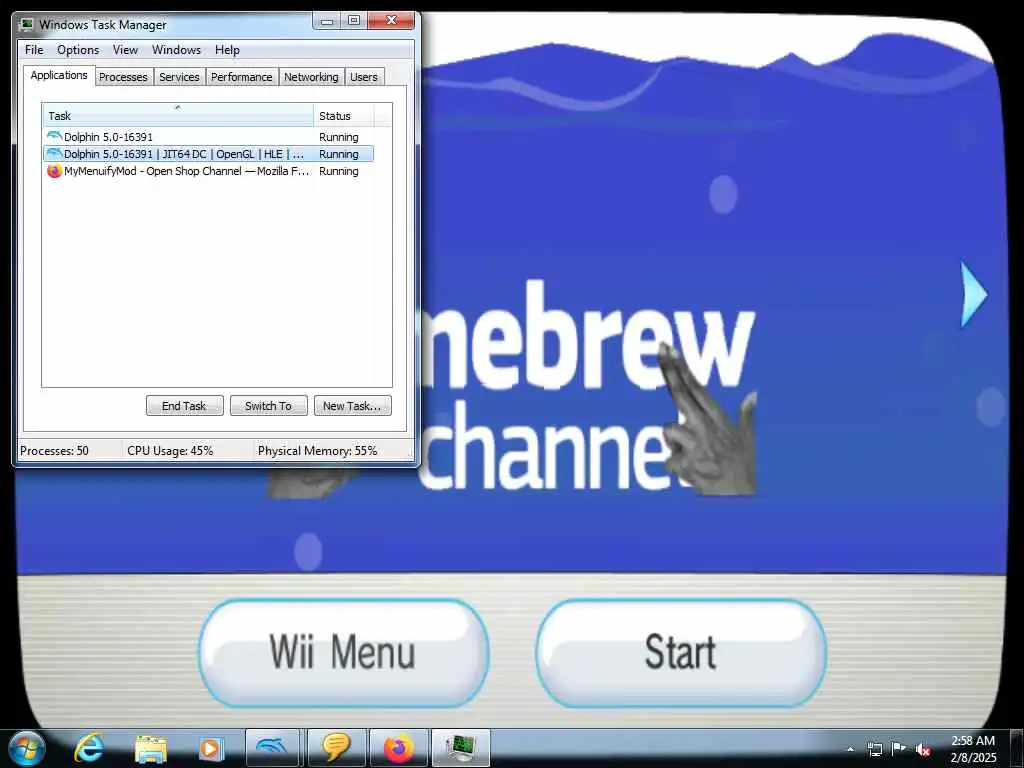Click the Task Manager taskbar icon
The width and height of the screenshot is (1024, 768).
461,748
